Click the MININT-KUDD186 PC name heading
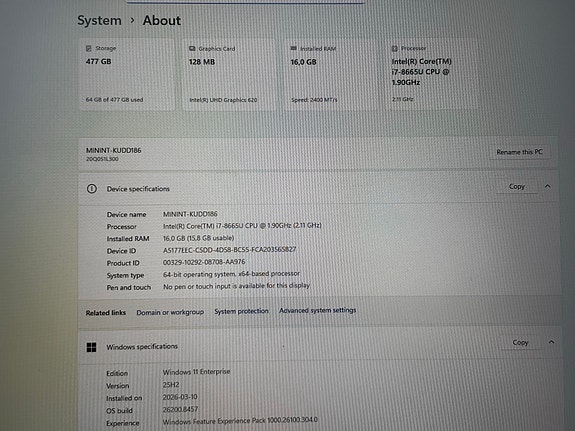This screenshot has width=575, height=431. 114,150
